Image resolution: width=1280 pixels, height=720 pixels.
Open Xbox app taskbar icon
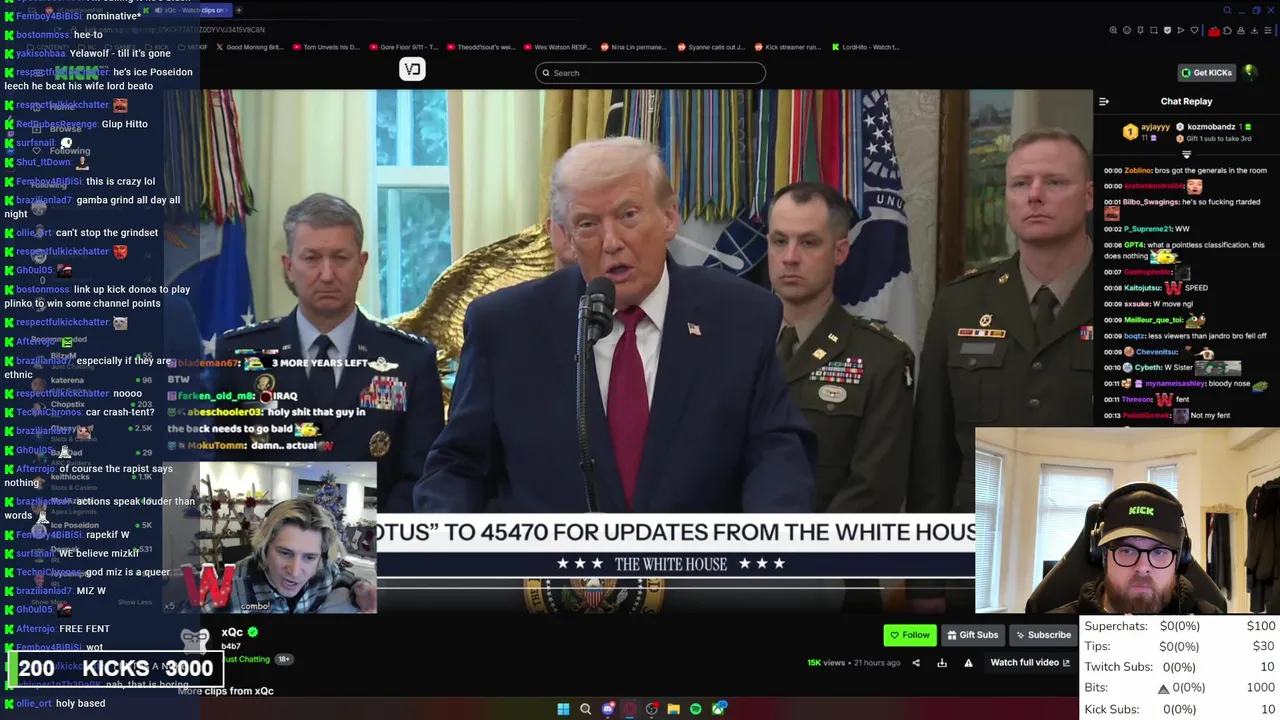[718, 709]
